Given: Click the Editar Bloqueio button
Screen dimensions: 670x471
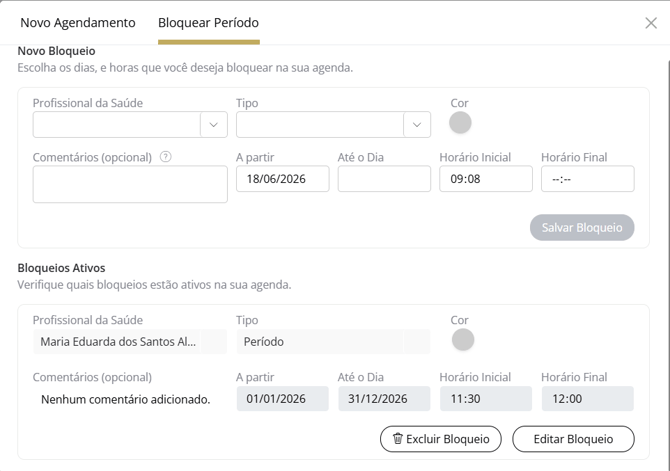Looking at the screenshot, I should click(573, 439).
